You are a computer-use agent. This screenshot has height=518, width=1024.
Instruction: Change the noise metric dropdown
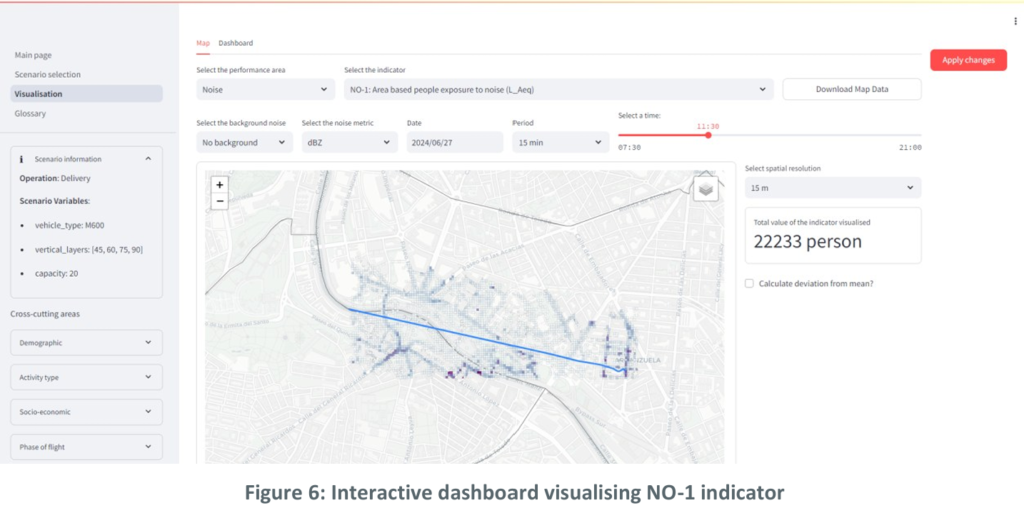(349, 143)
